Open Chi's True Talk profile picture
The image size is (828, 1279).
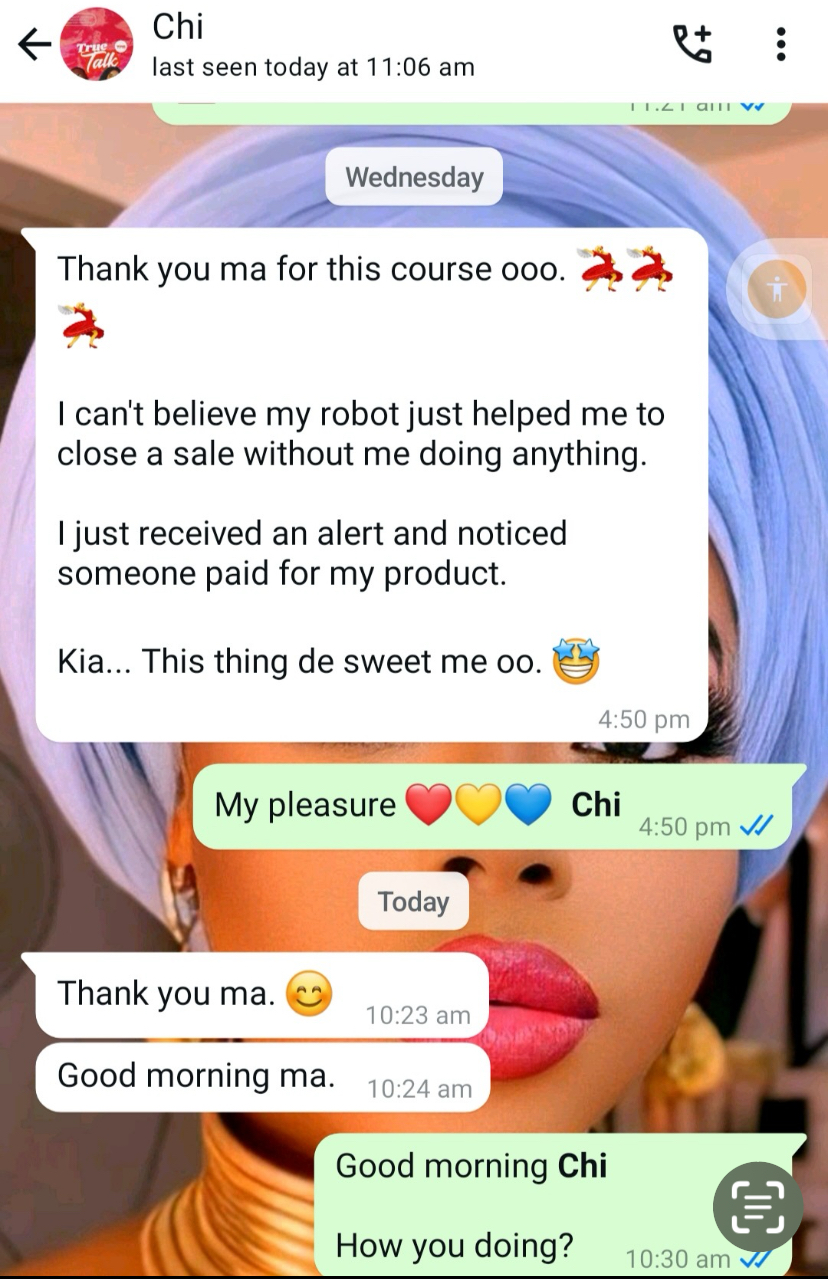click(97, 44)
